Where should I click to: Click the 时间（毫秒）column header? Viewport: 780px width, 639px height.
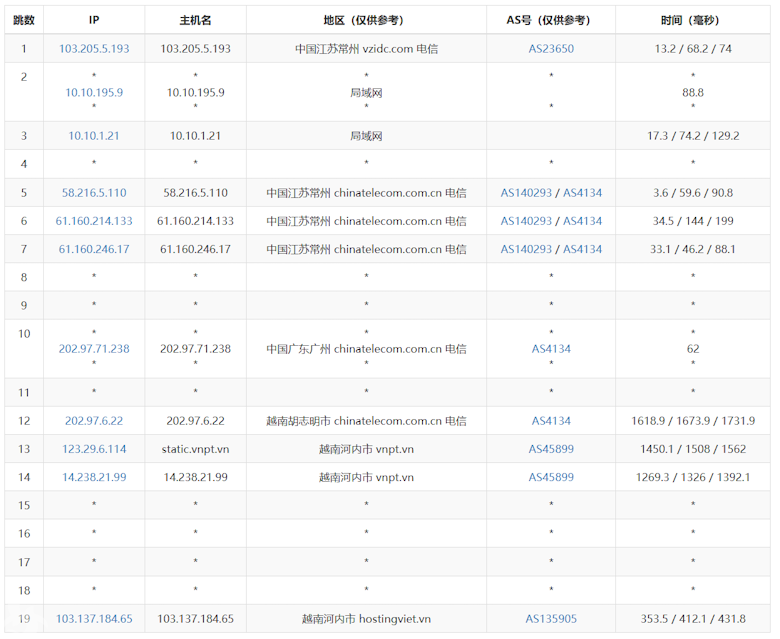point(693,20)
